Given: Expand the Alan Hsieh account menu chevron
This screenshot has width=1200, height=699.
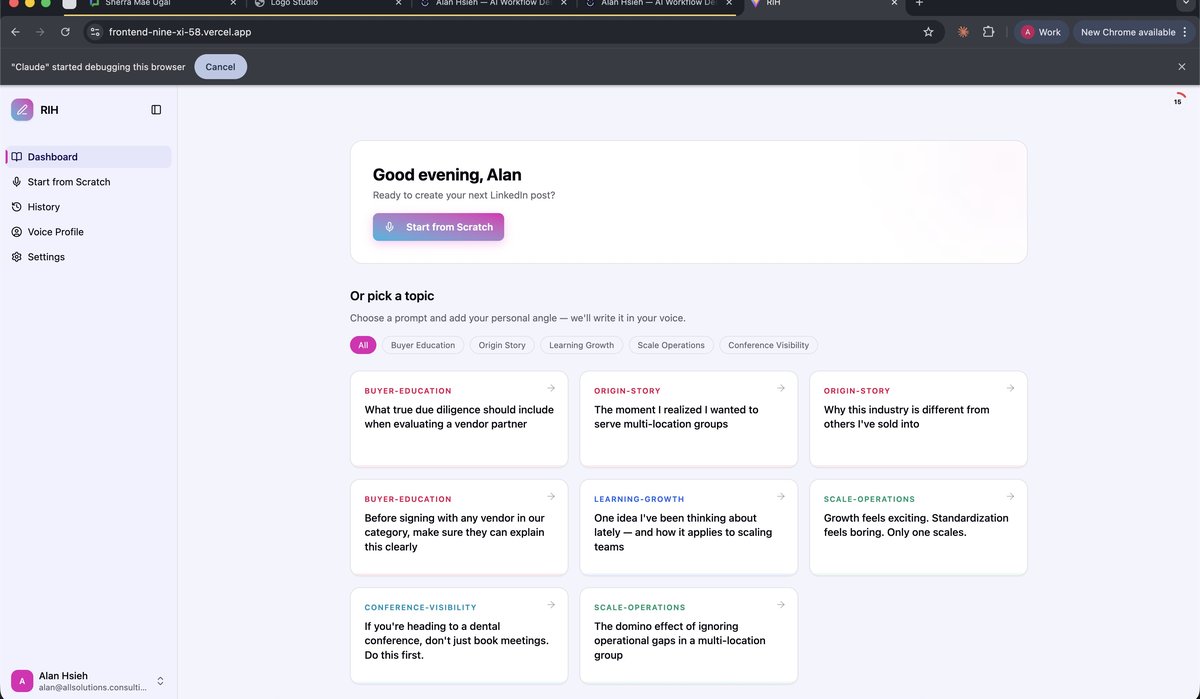Looking at the screenshot, I should coord(159,681).
